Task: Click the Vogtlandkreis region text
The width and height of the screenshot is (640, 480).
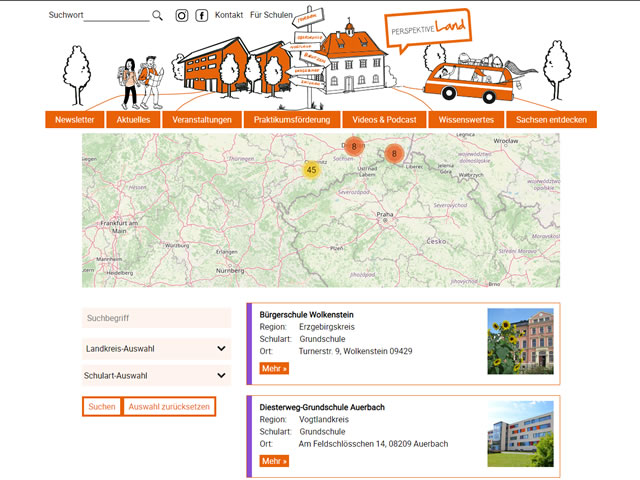Action: click(324, 420)
